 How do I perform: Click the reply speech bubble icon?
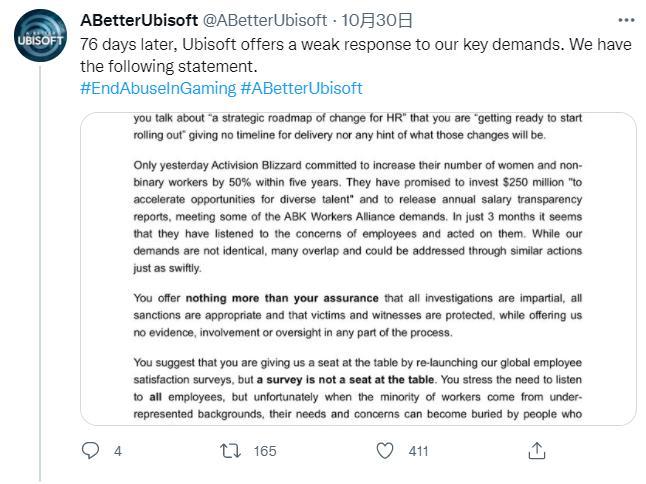tap(90, 451)
